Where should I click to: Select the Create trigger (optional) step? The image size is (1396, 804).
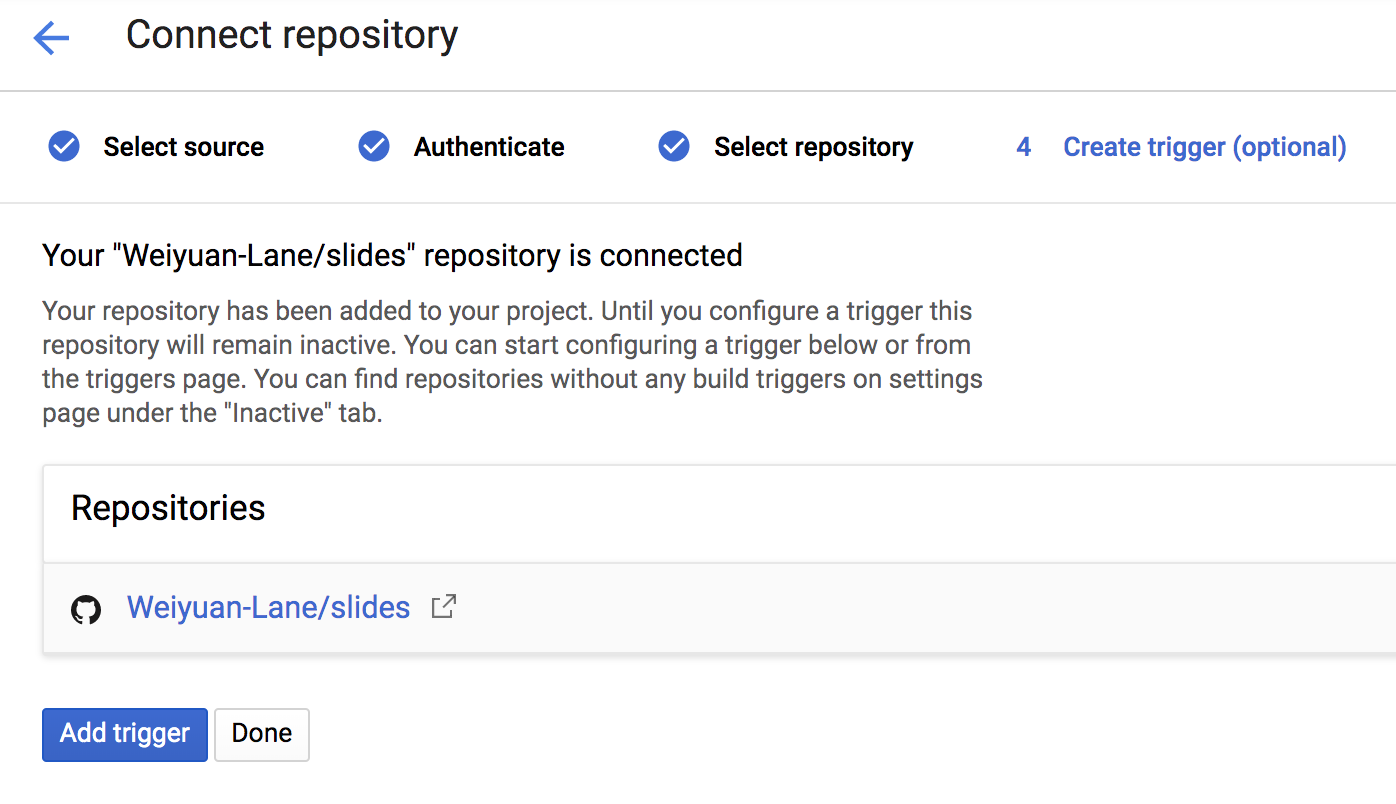click(1204, 147)
